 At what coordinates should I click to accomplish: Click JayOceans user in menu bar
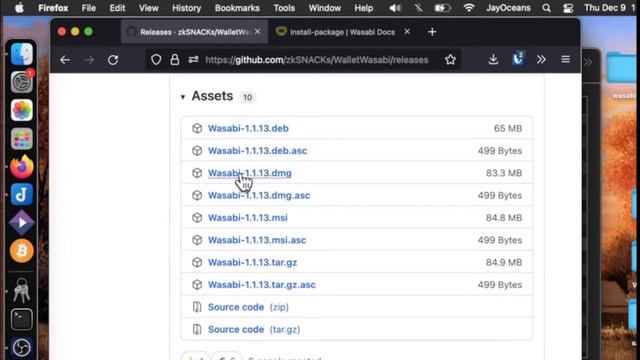508,8
